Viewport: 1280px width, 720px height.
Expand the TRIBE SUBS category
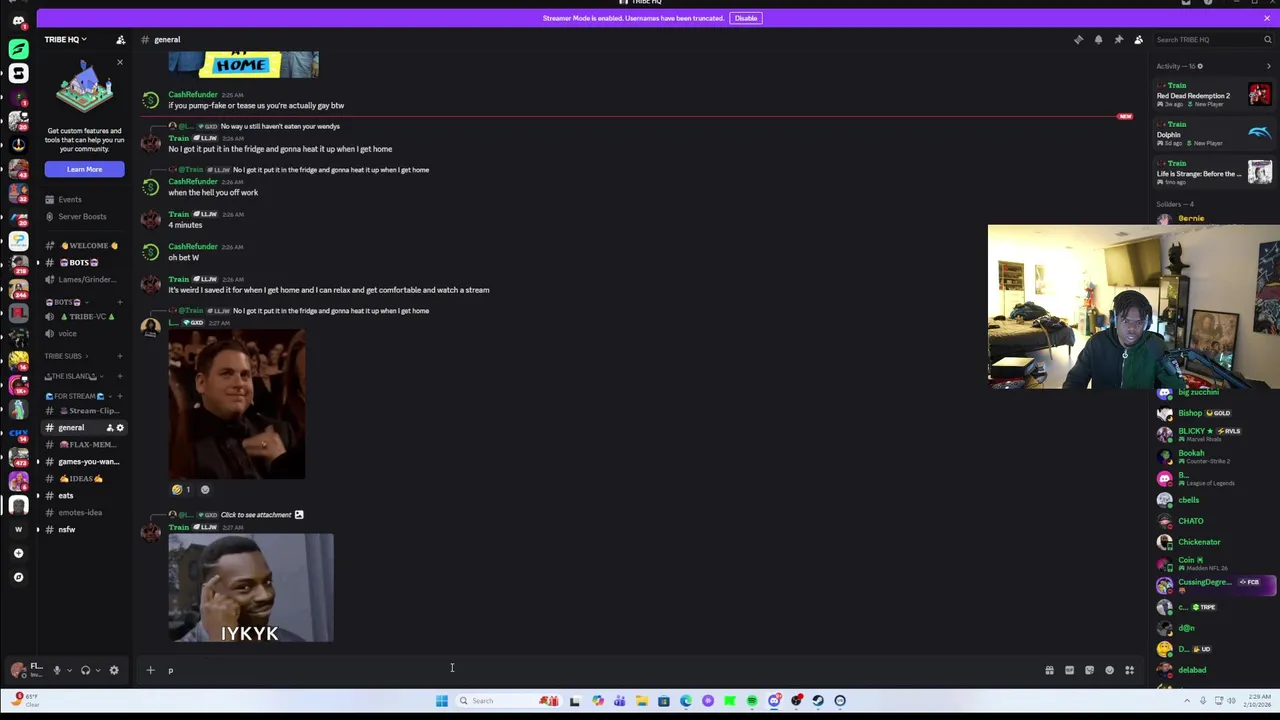pyautogui.click(x=65, y=356)
